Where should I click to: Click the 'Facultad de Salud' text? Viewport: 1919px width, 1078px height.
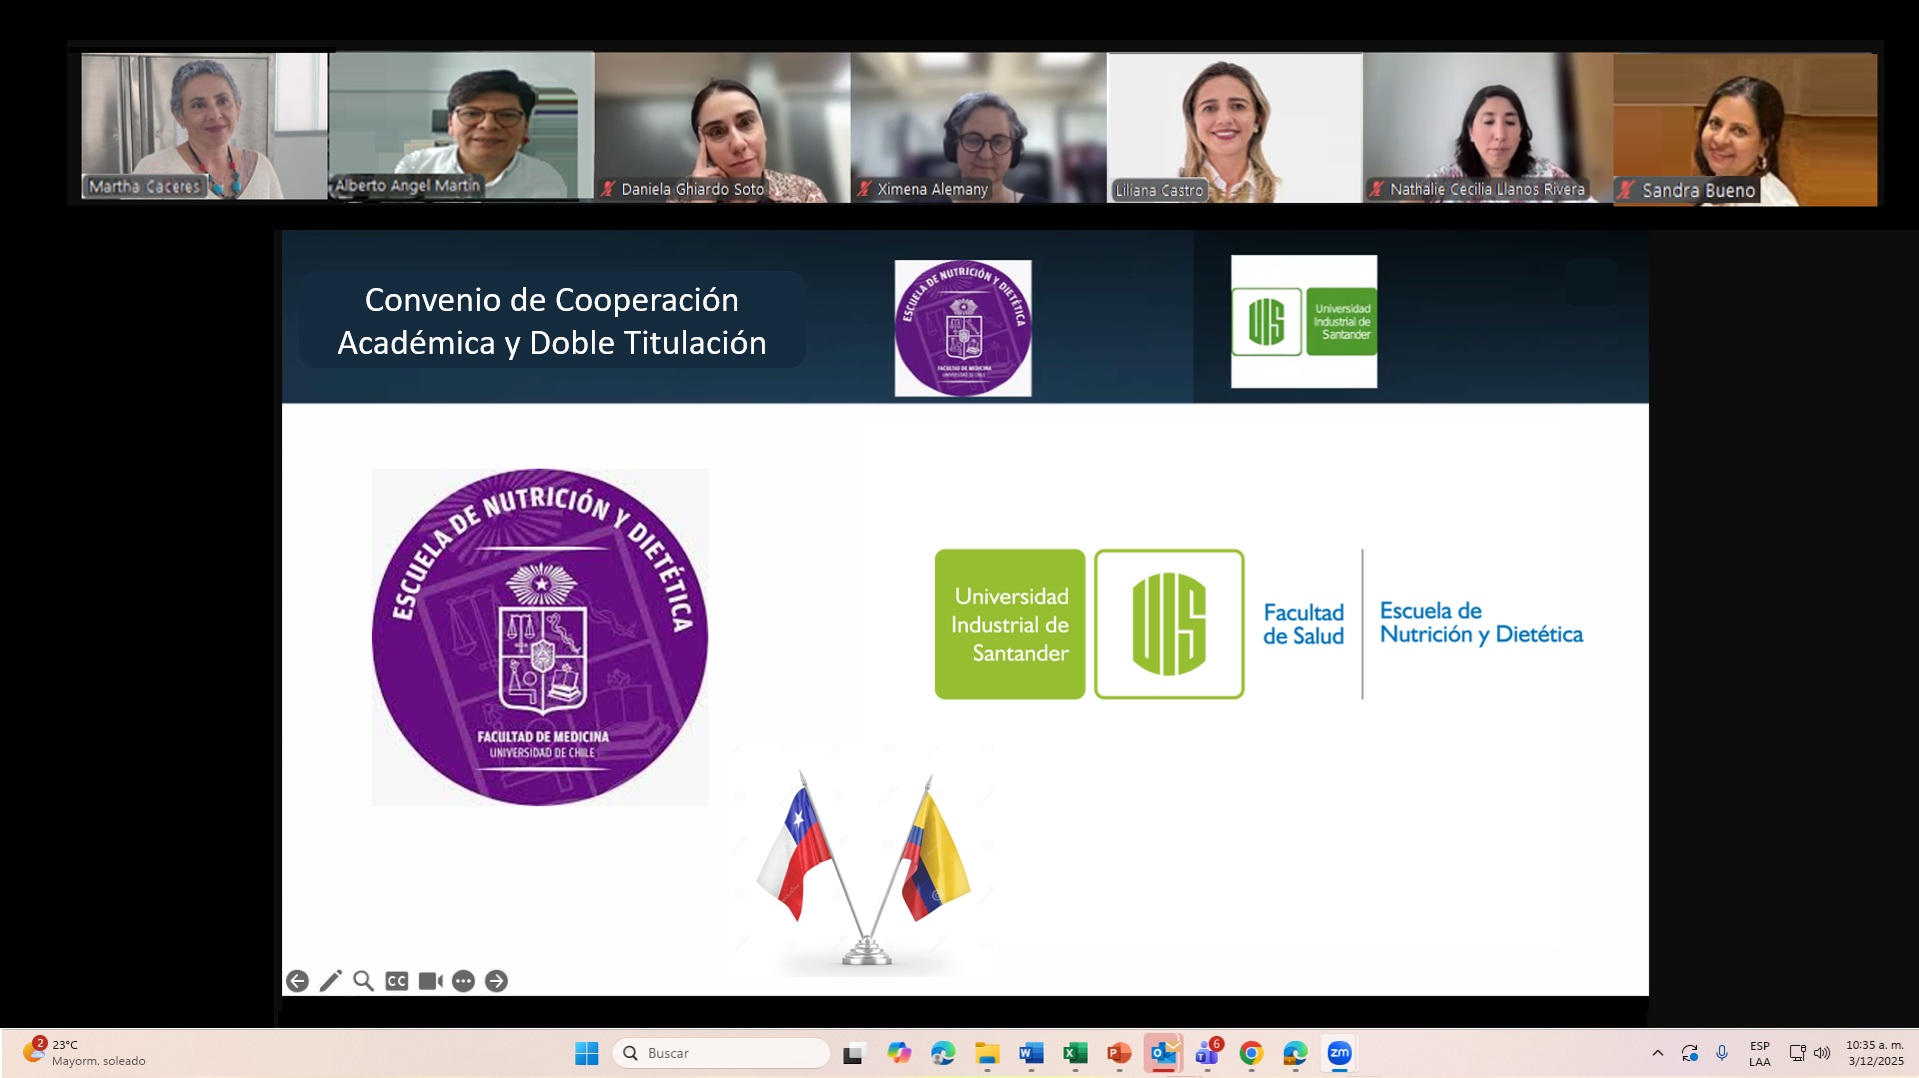point(1303,624)
